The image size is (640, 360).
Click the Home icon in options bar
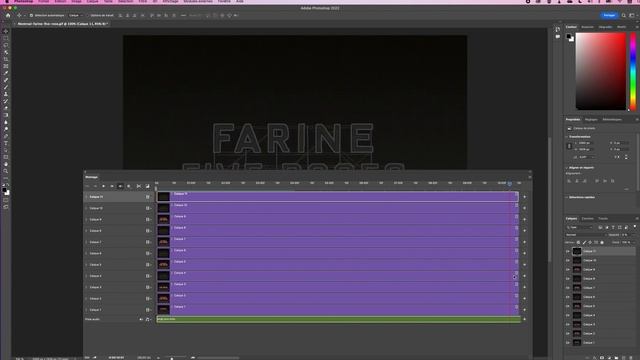8,16
